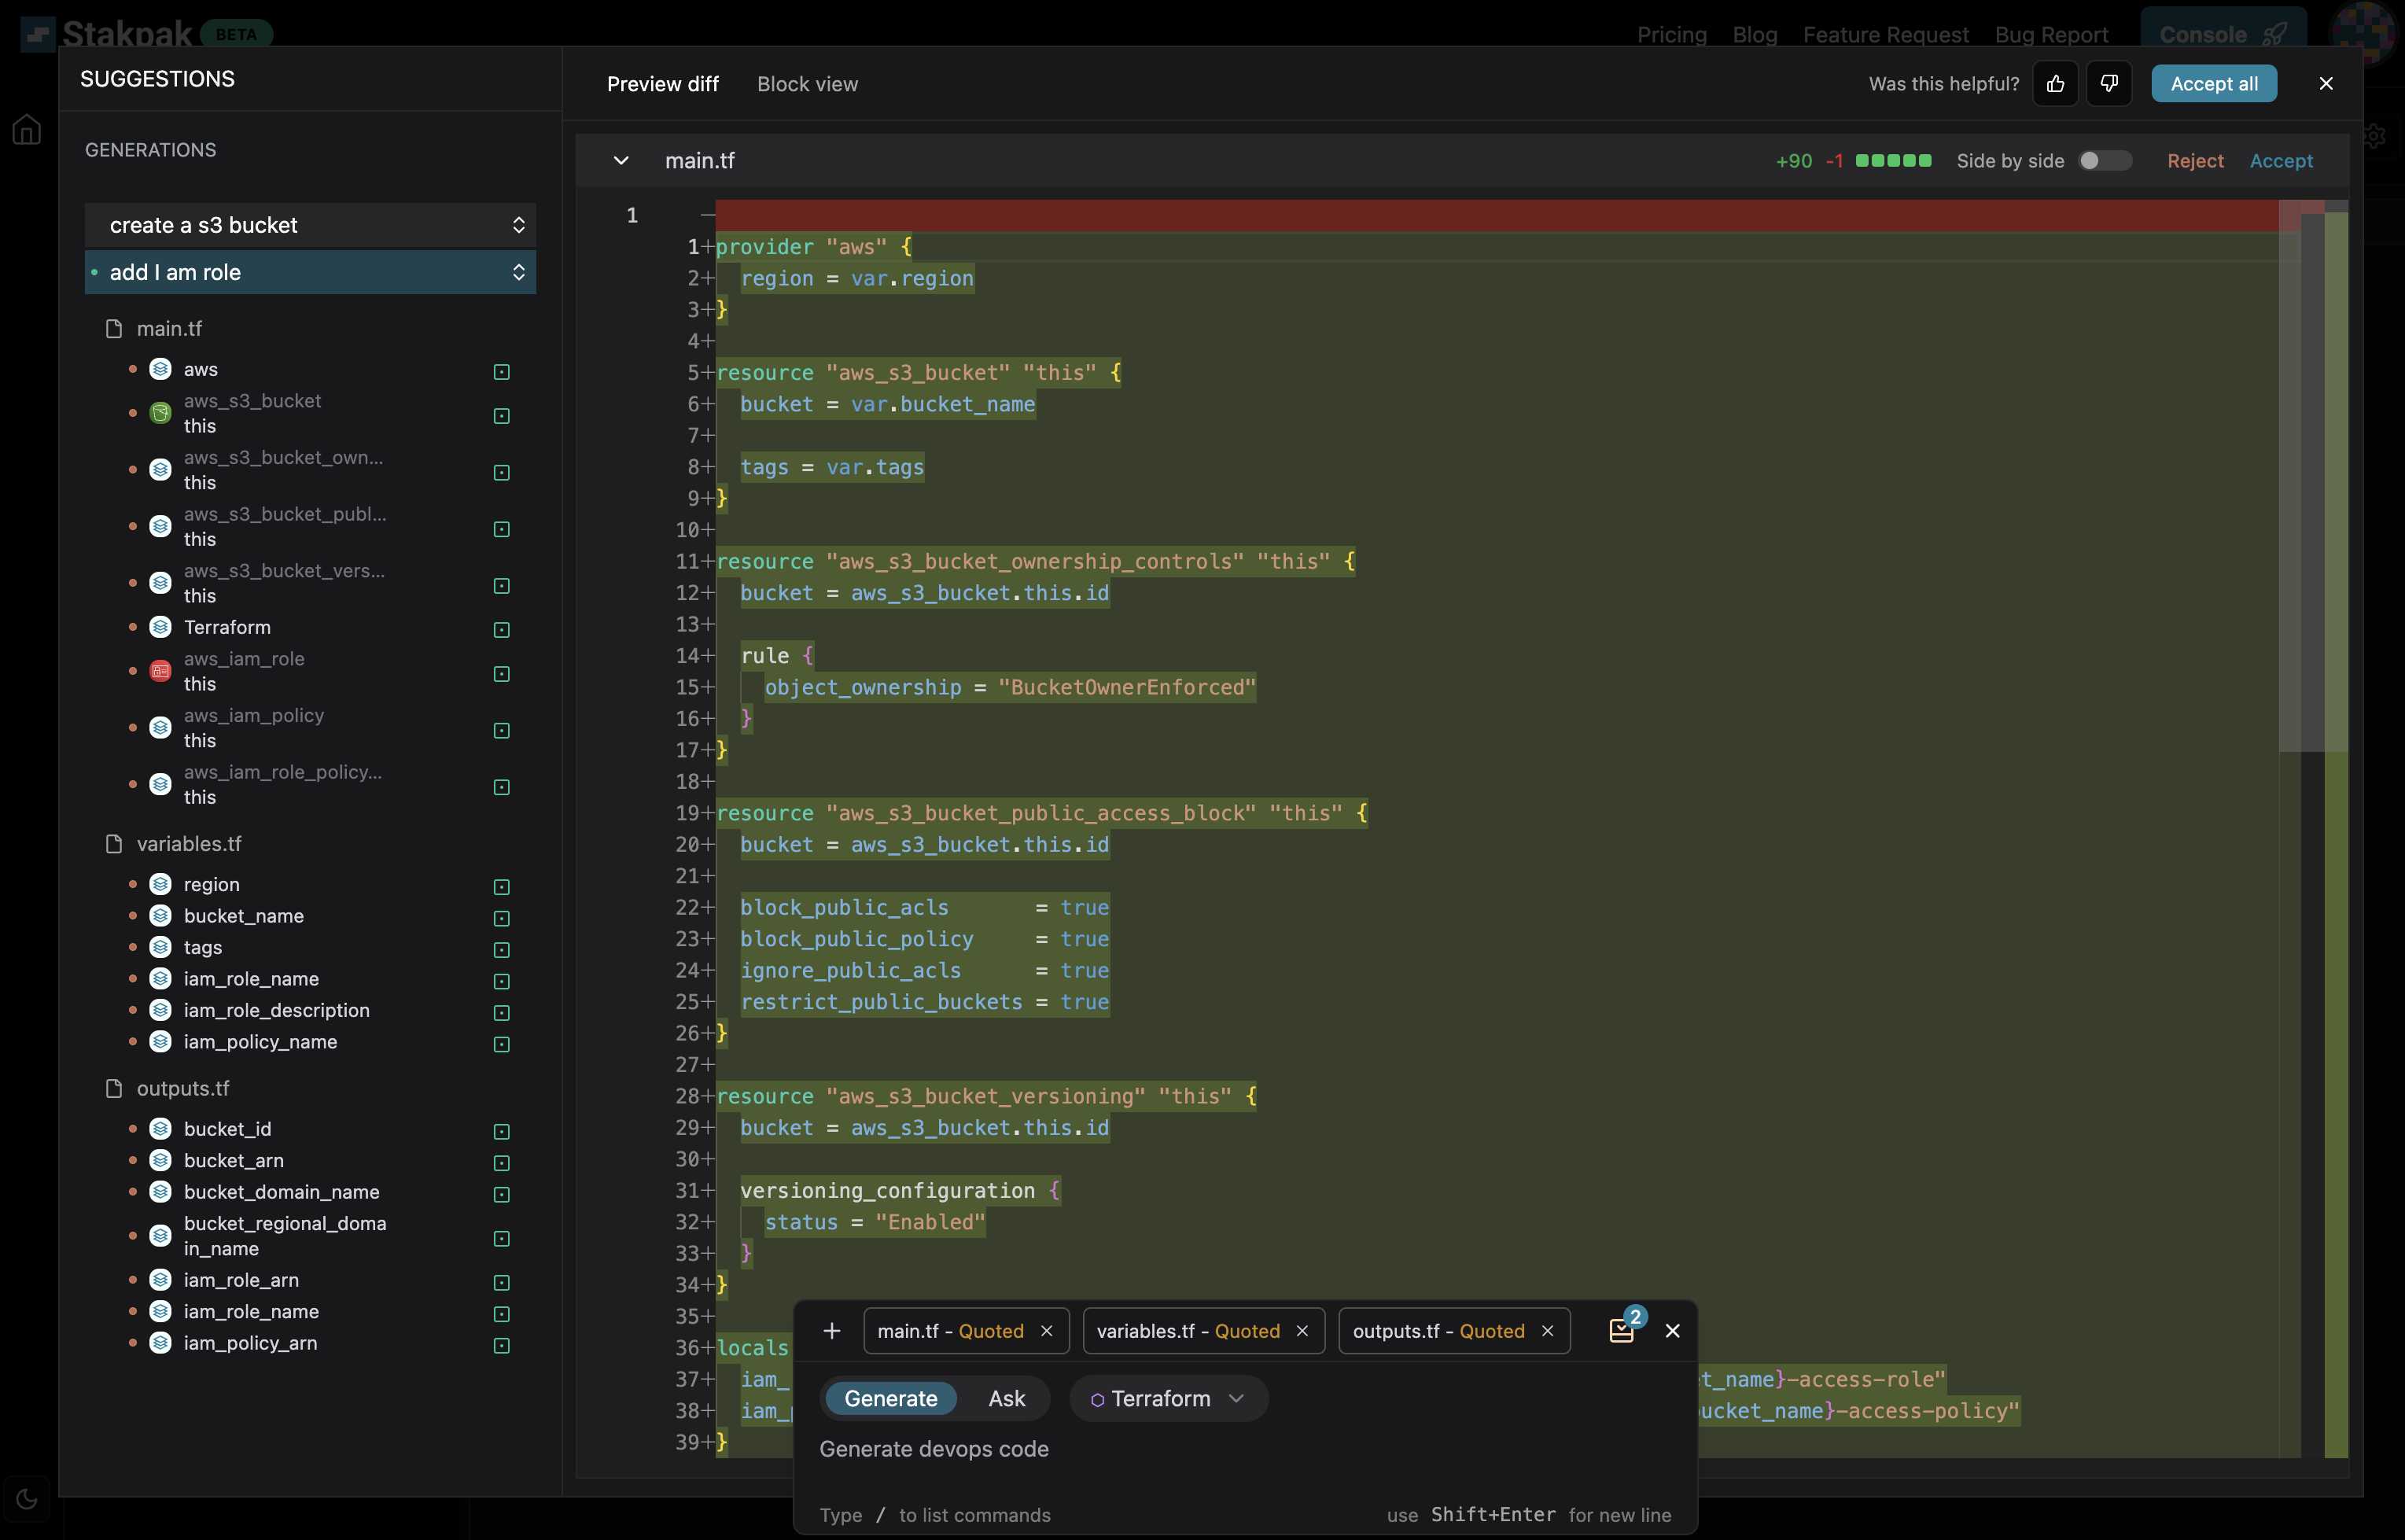Screen dimensions: 2405x1540
Task: Select the Ask mode
Action: click(x=1007, y=1398)
